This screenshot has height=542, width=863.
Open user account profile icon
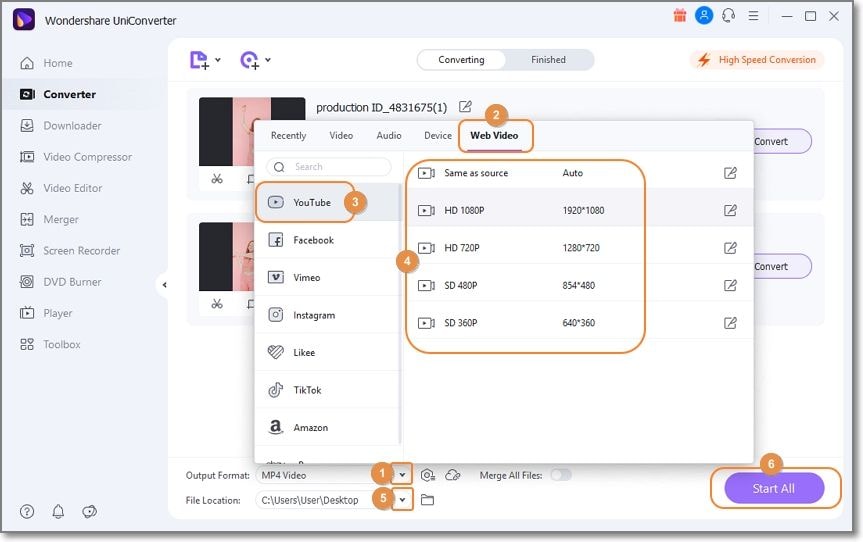tap(704, 15)
